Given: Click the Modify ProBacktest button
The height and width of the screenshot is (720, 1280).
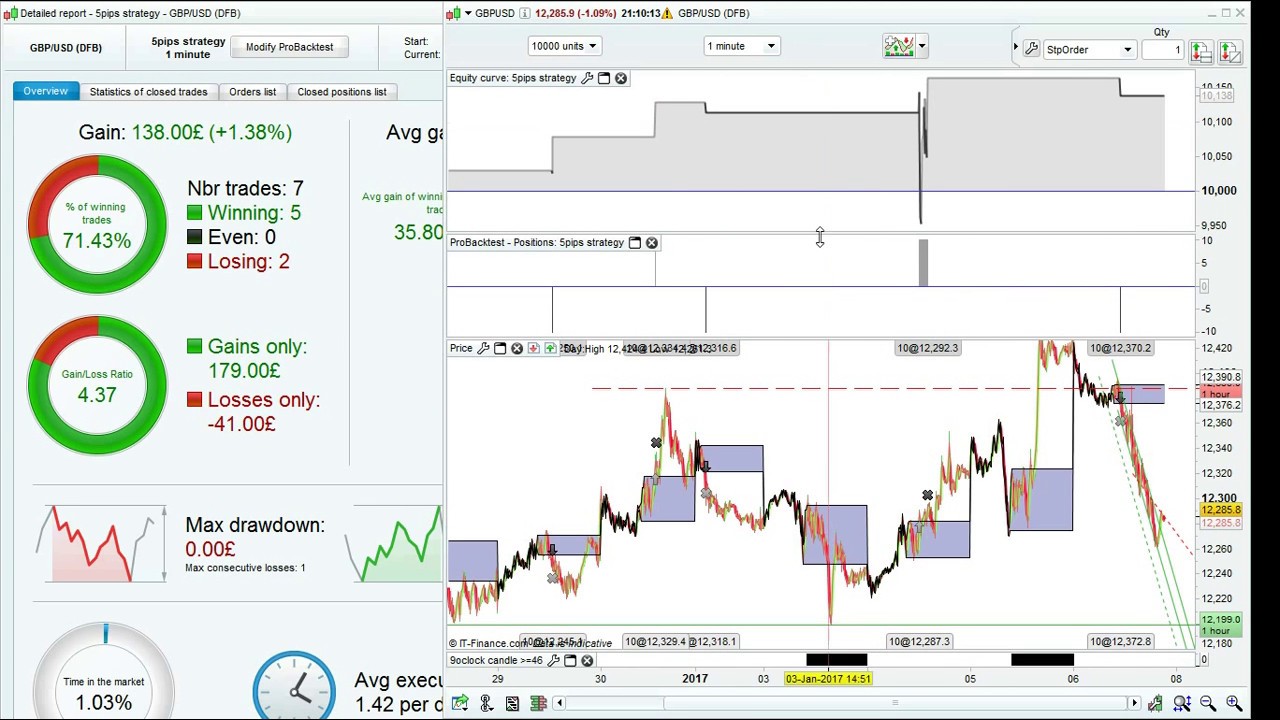Looking at the screenshot, I should point(289,47).
